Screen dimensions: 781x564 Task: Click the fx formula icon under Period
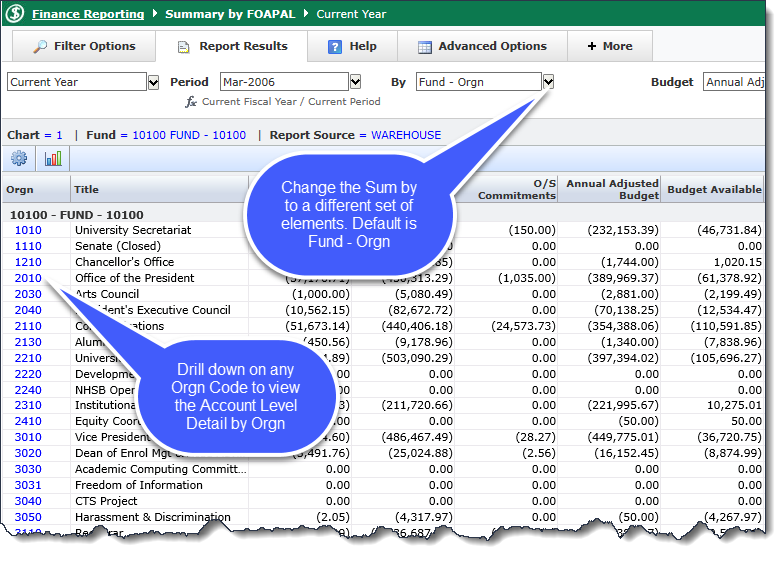coord(191,102)
